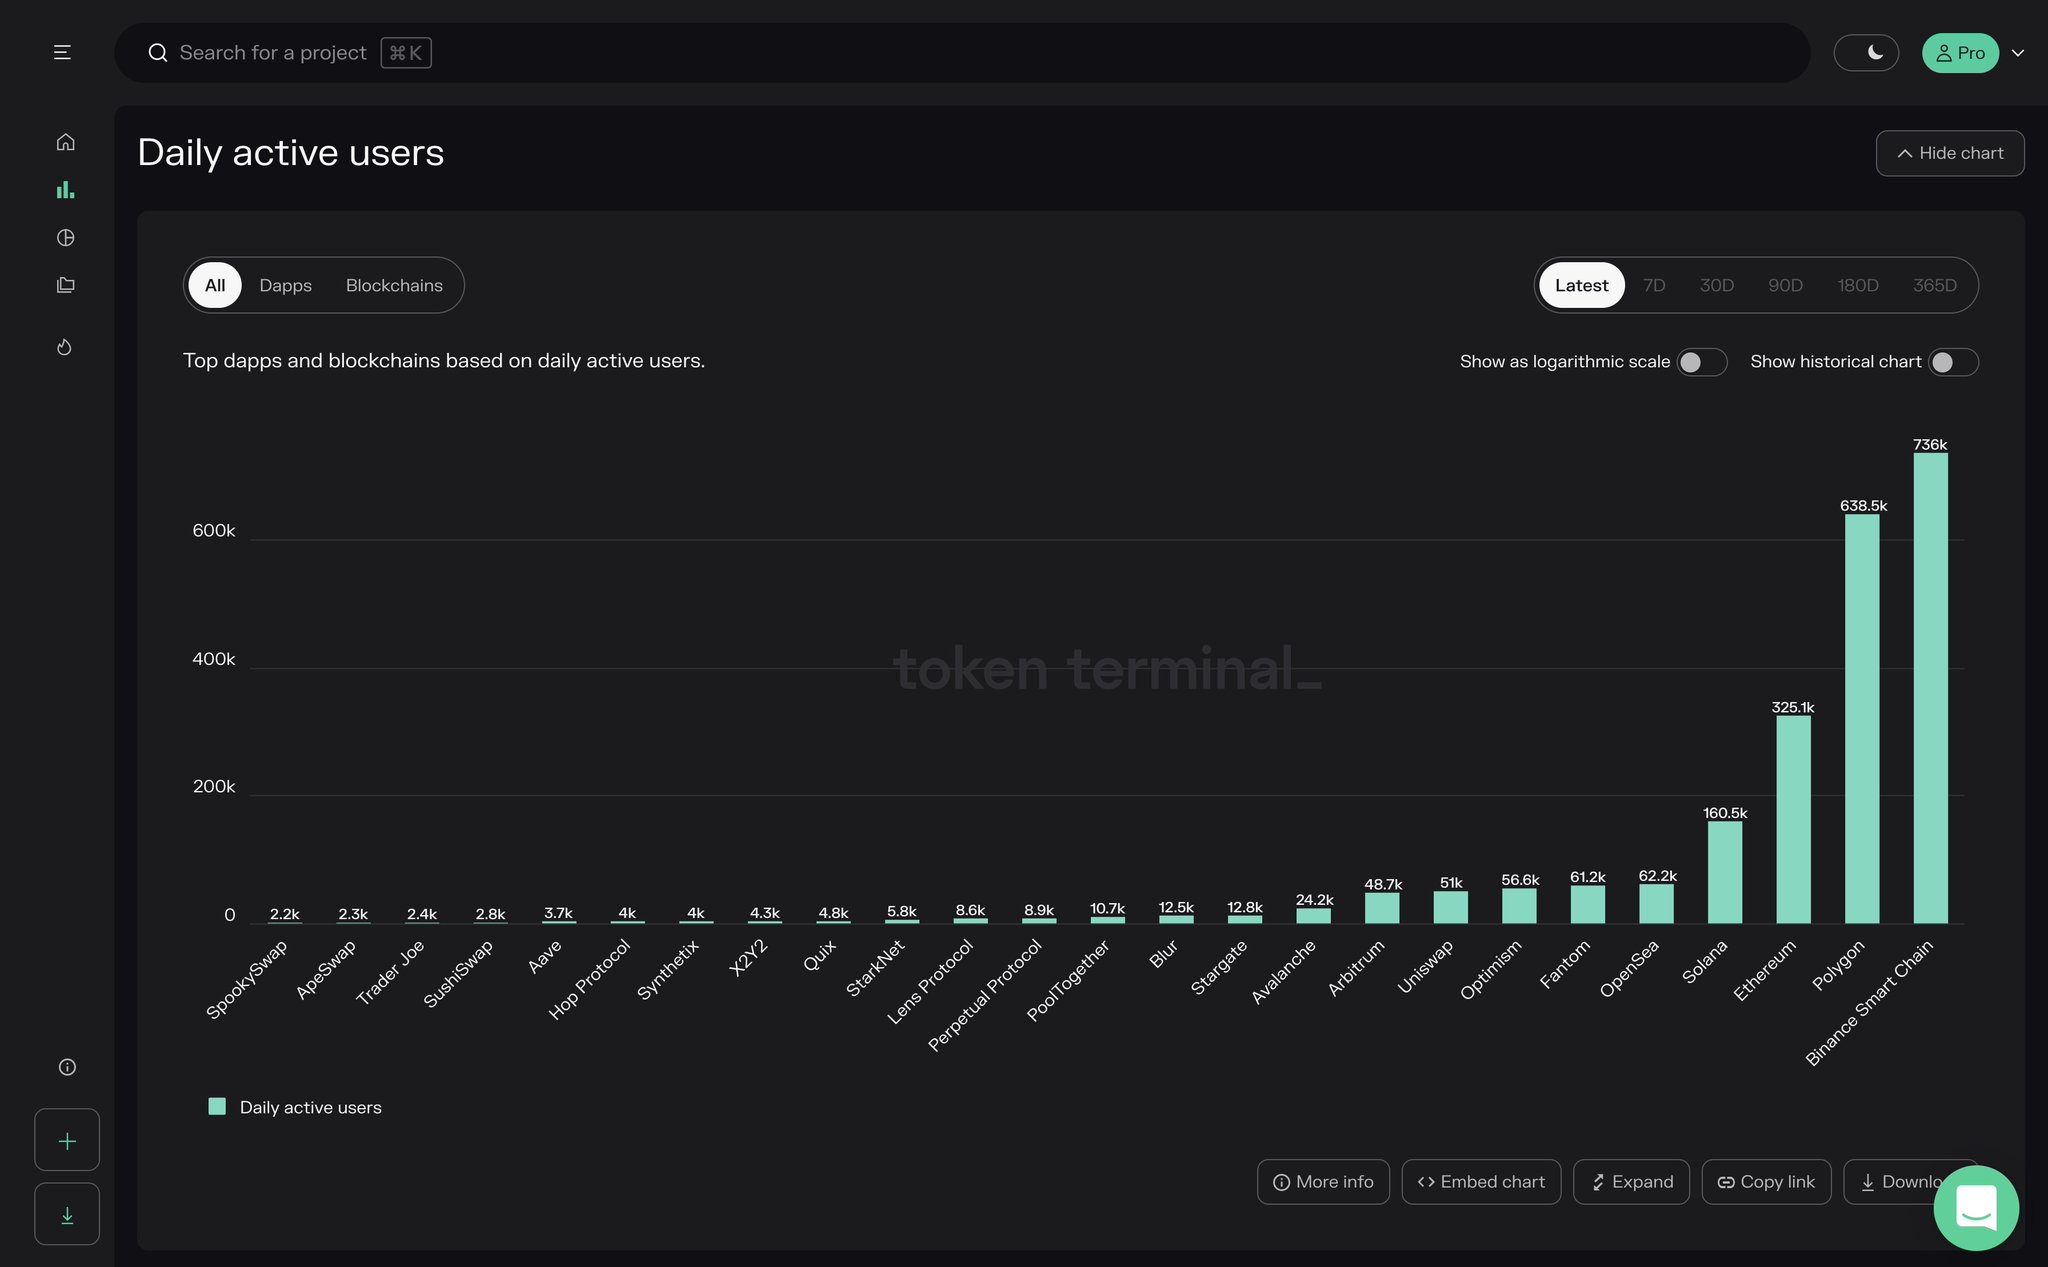The width and height of the screenshot is (2048, 1267).
Task: Open the trending flame icon
Action: tap(64, 347)
